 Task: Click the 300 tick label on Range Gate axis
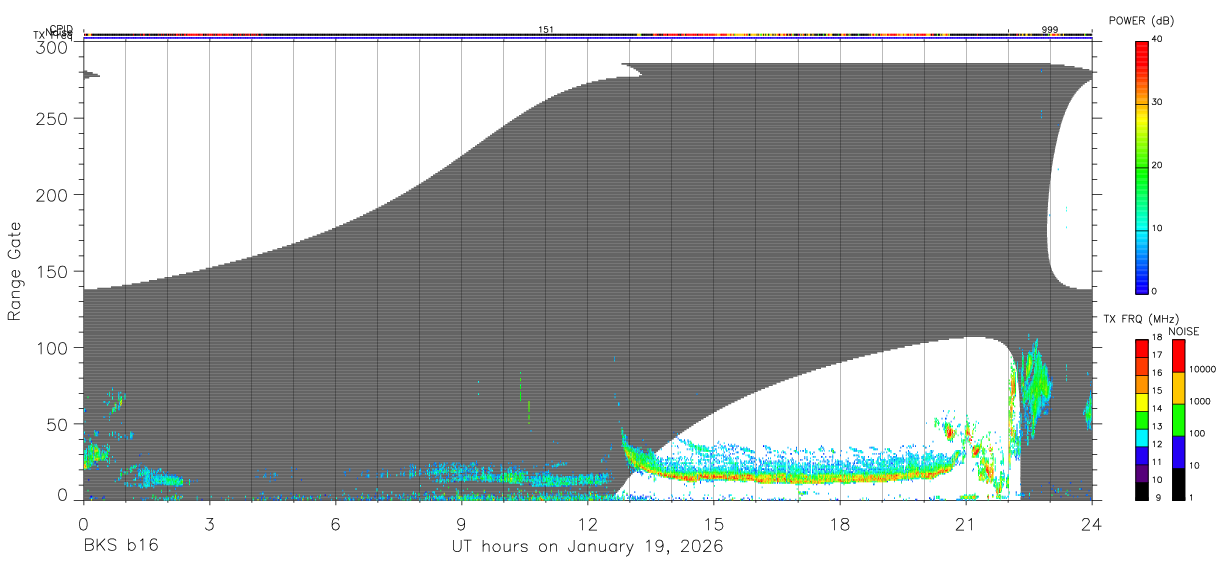[53, 48]
